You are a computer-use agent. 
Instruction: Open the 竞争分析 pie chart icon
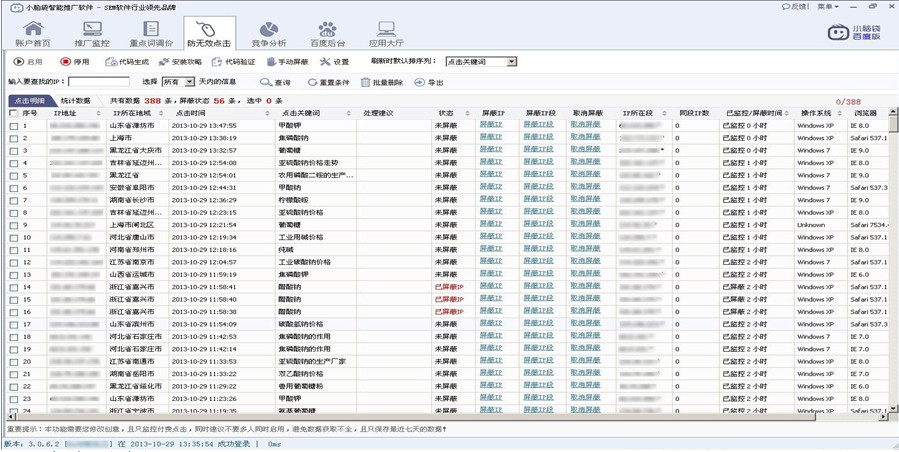point(268,35)
